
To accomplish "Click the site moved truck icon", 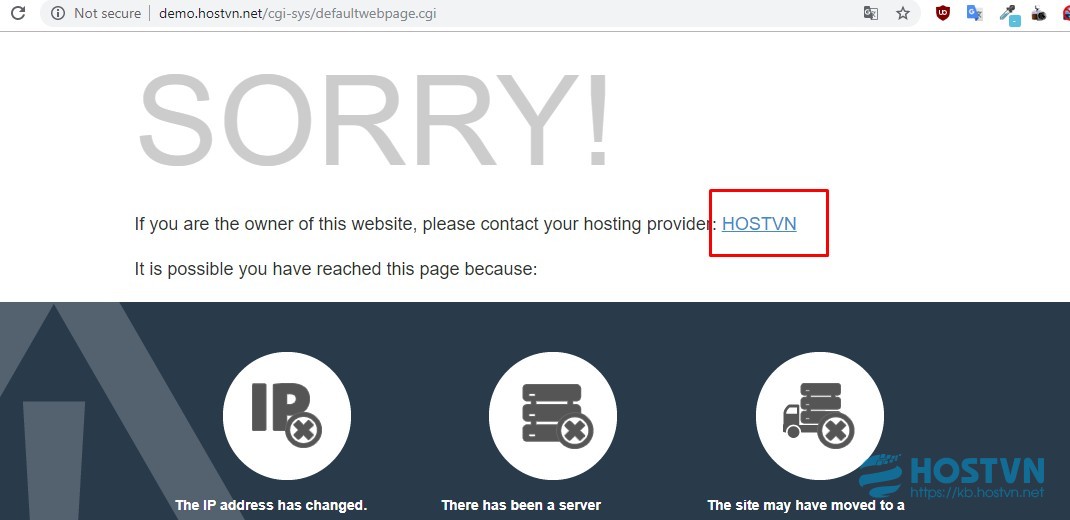I will click(x=820, y=416).
